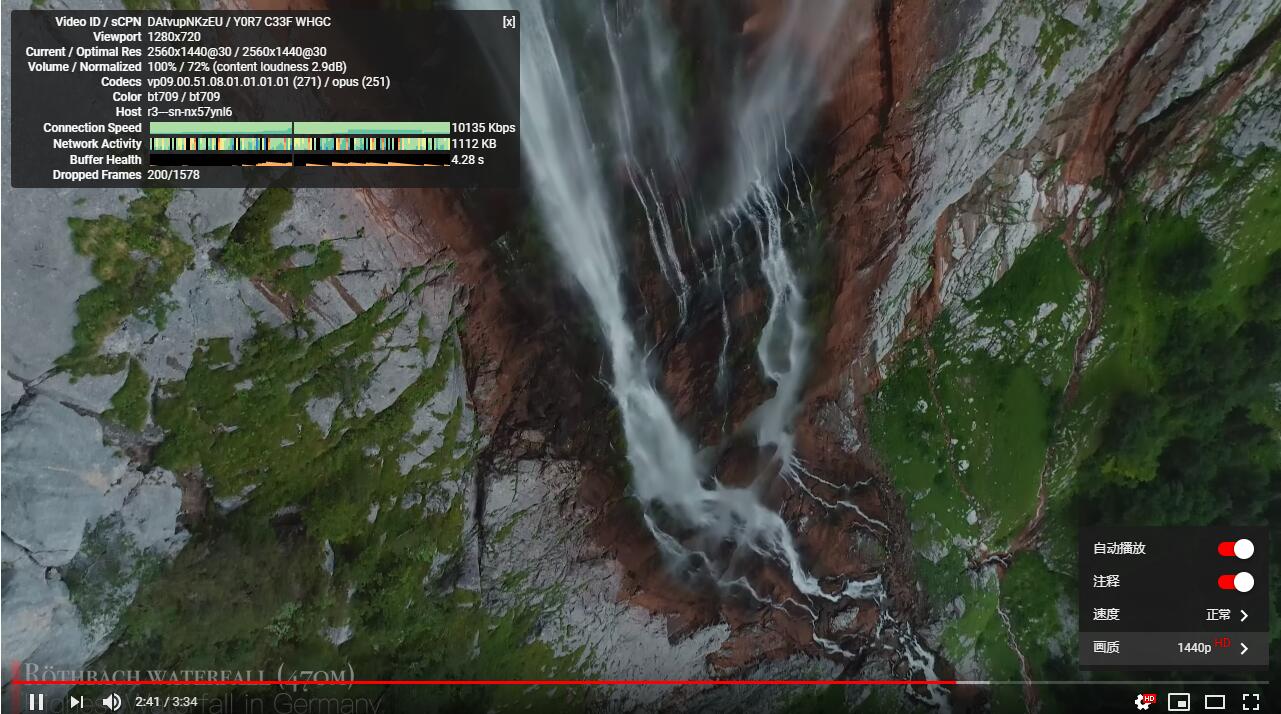Click the Connection Speed graph
Viewport: 1281px width, 714px height.
[x=299, y=128]
